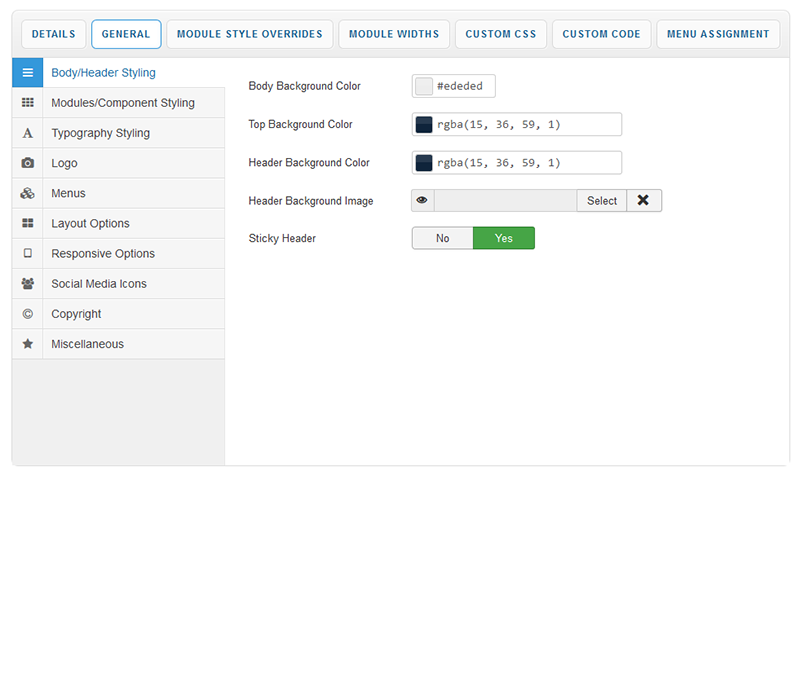Image resolution: width=800 pixels, height=674 pixels.
Task: Click the Layout Options blocks icon
Action: (x=27, y=223)
